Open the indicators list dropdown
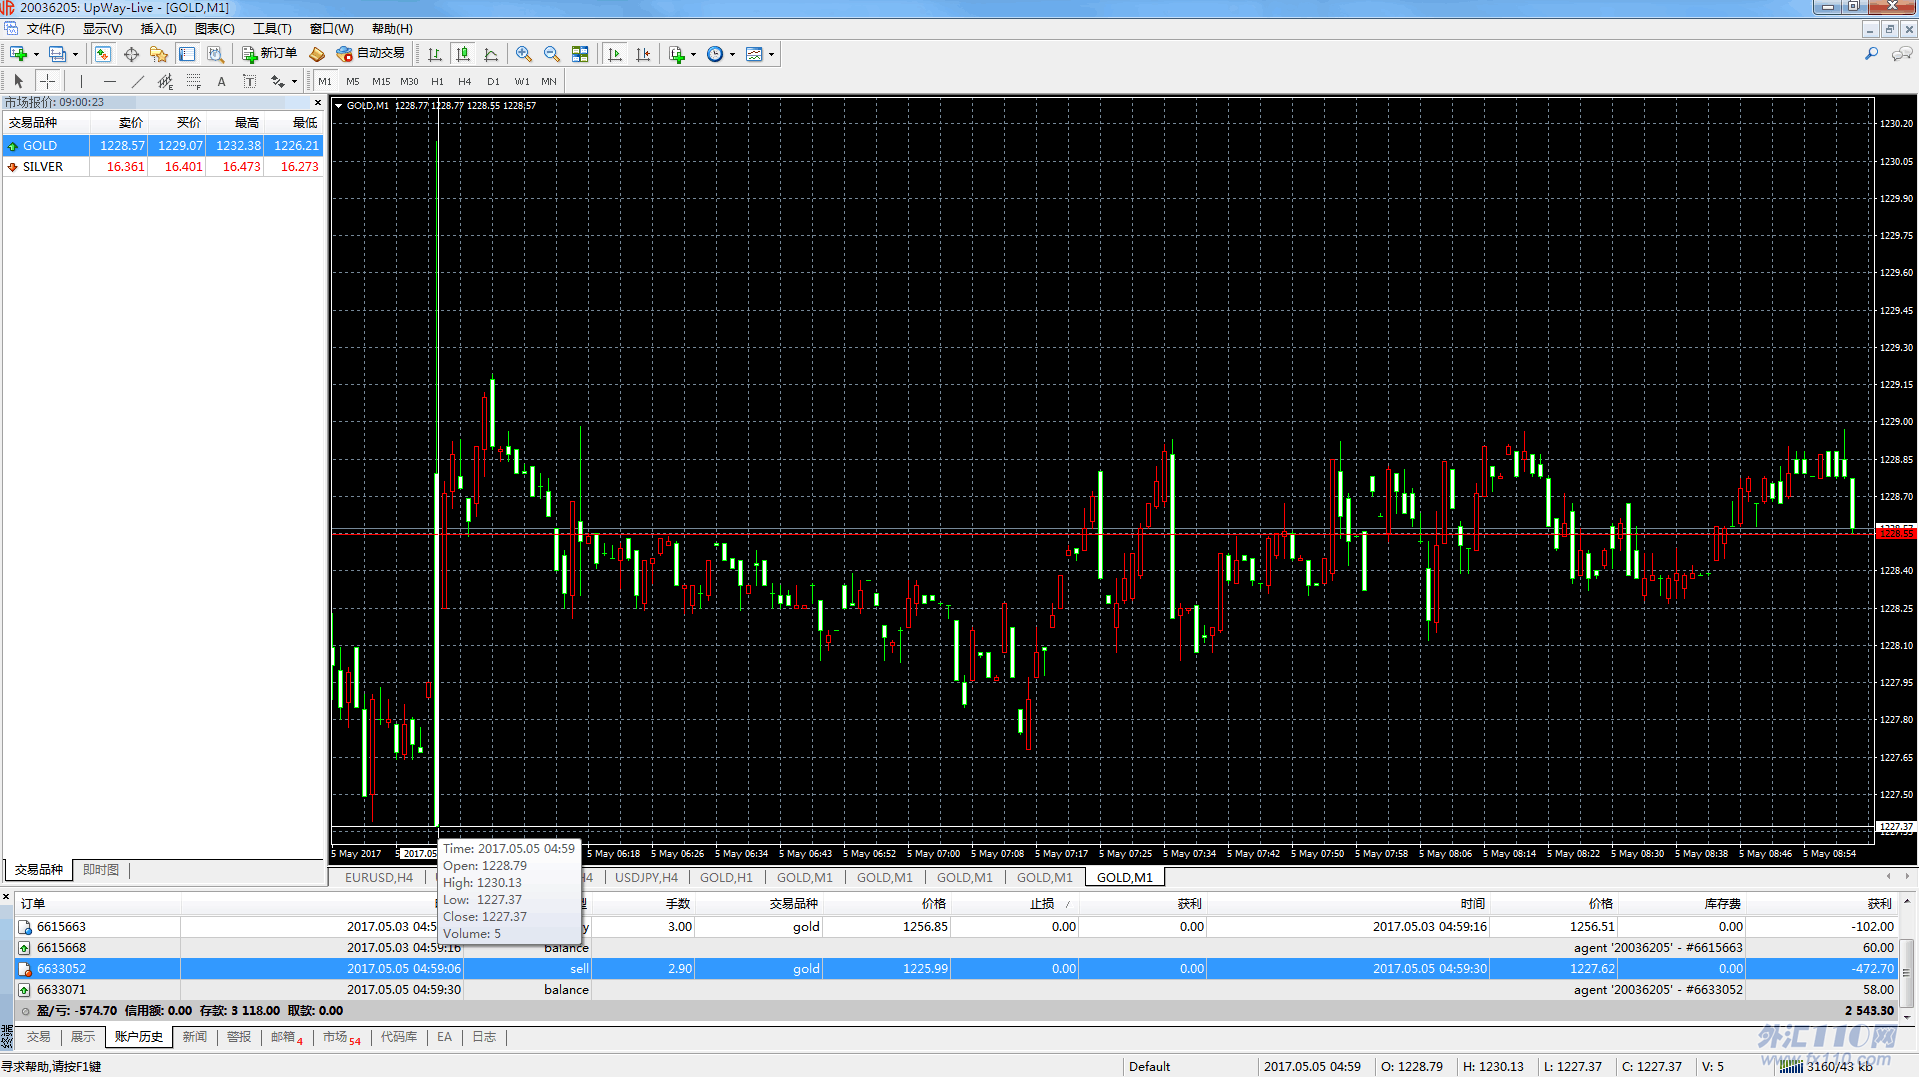The image size is (1919, 1077). tap(682, 54)
